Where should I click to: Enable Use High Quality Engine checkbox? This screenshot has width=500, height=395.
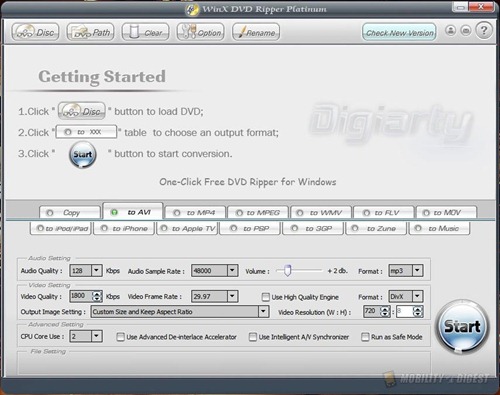266,297
